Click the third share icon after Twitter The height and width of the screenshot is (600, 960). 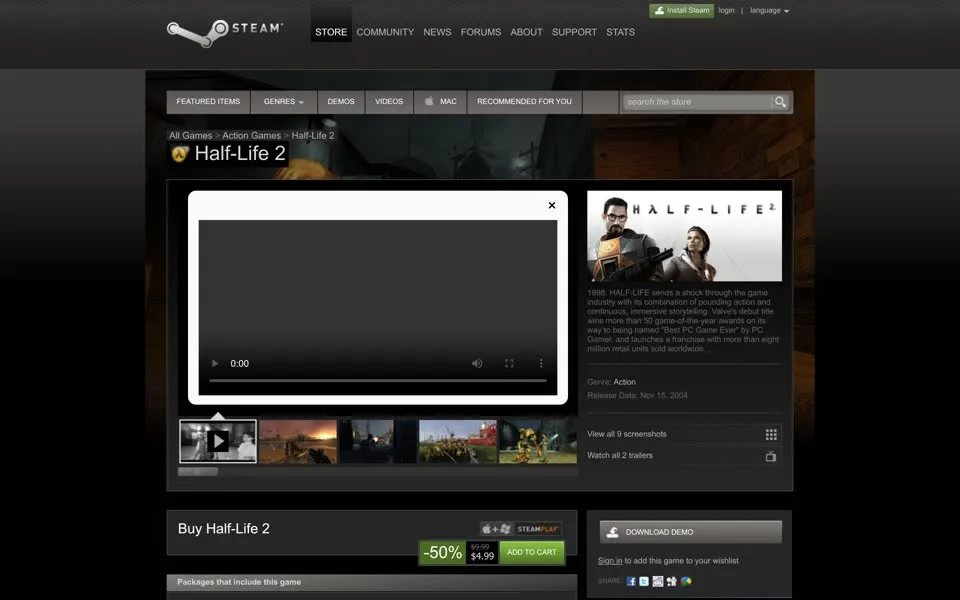pos(658,581)
